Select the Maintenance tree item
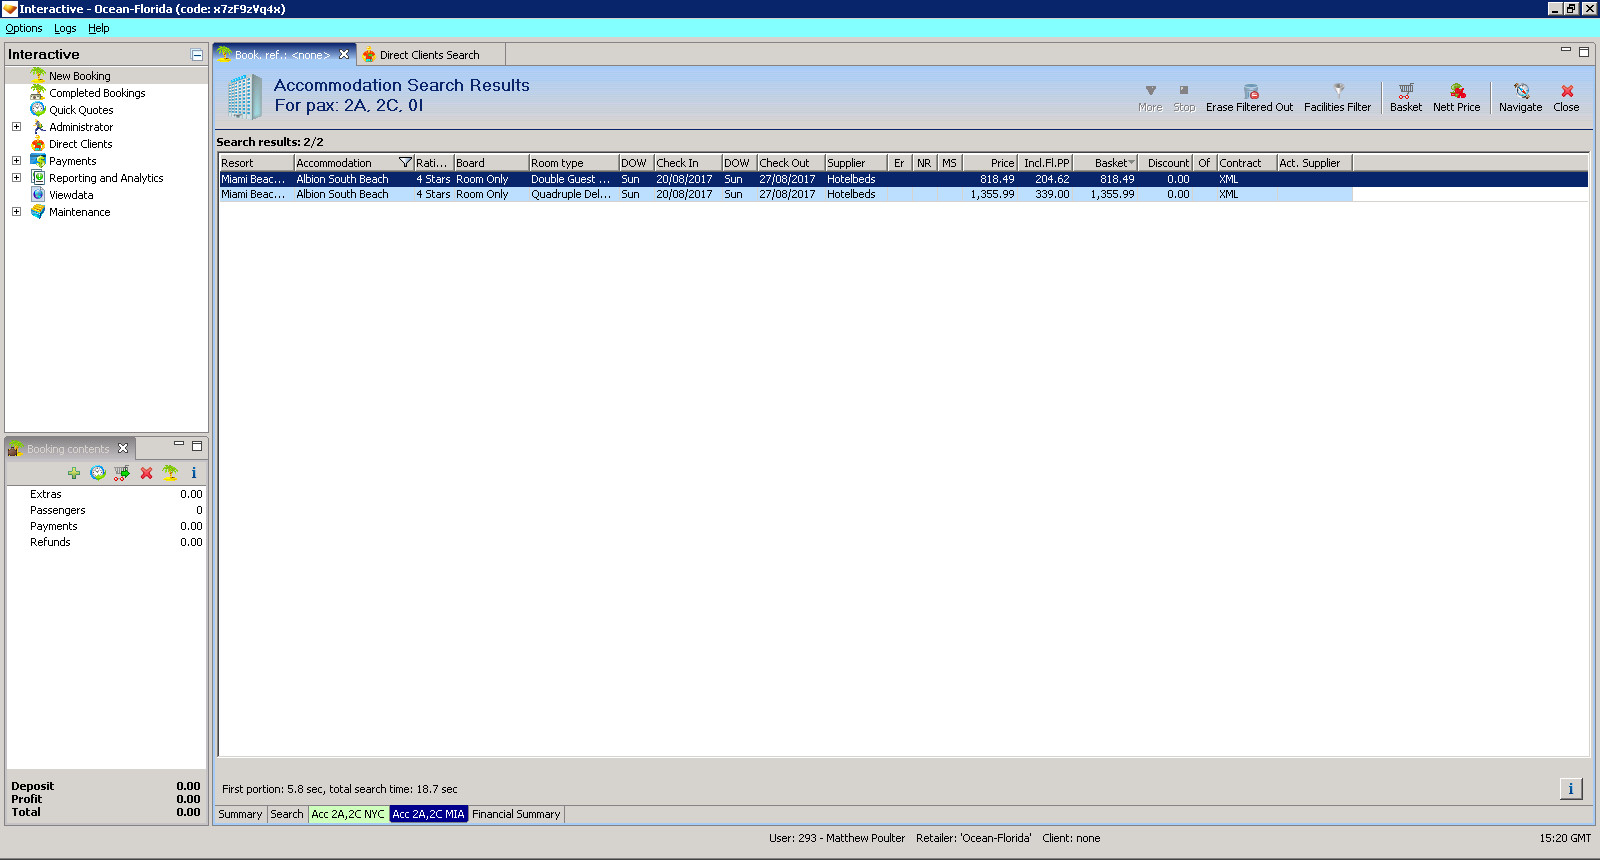This screenshot has width=1600, height=860. tap(80, 212)
